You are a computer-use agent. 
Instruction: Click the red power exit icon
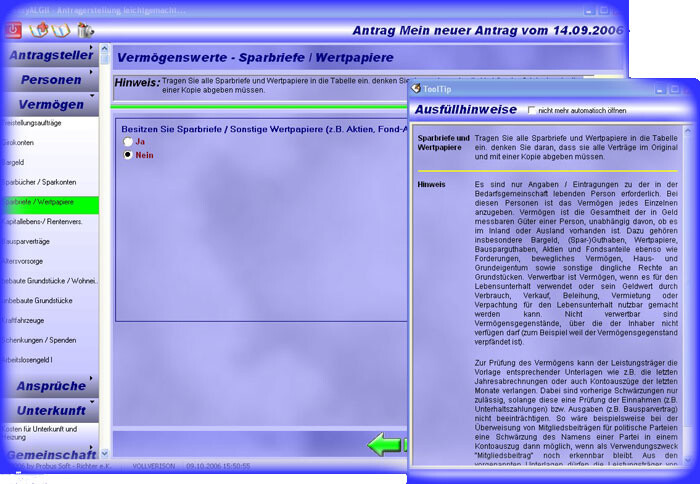(x=13, y=30)
